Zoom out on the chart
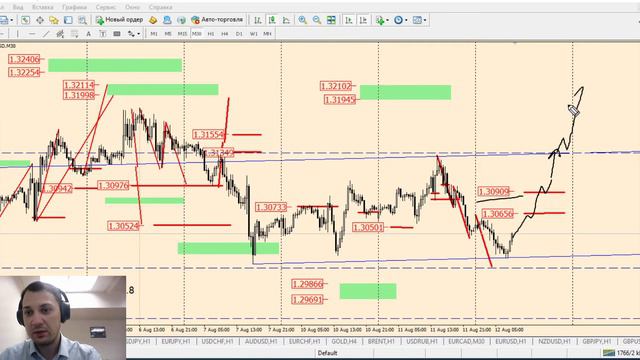The width and height of the screenshot is (640, 360). coord(317,20)
